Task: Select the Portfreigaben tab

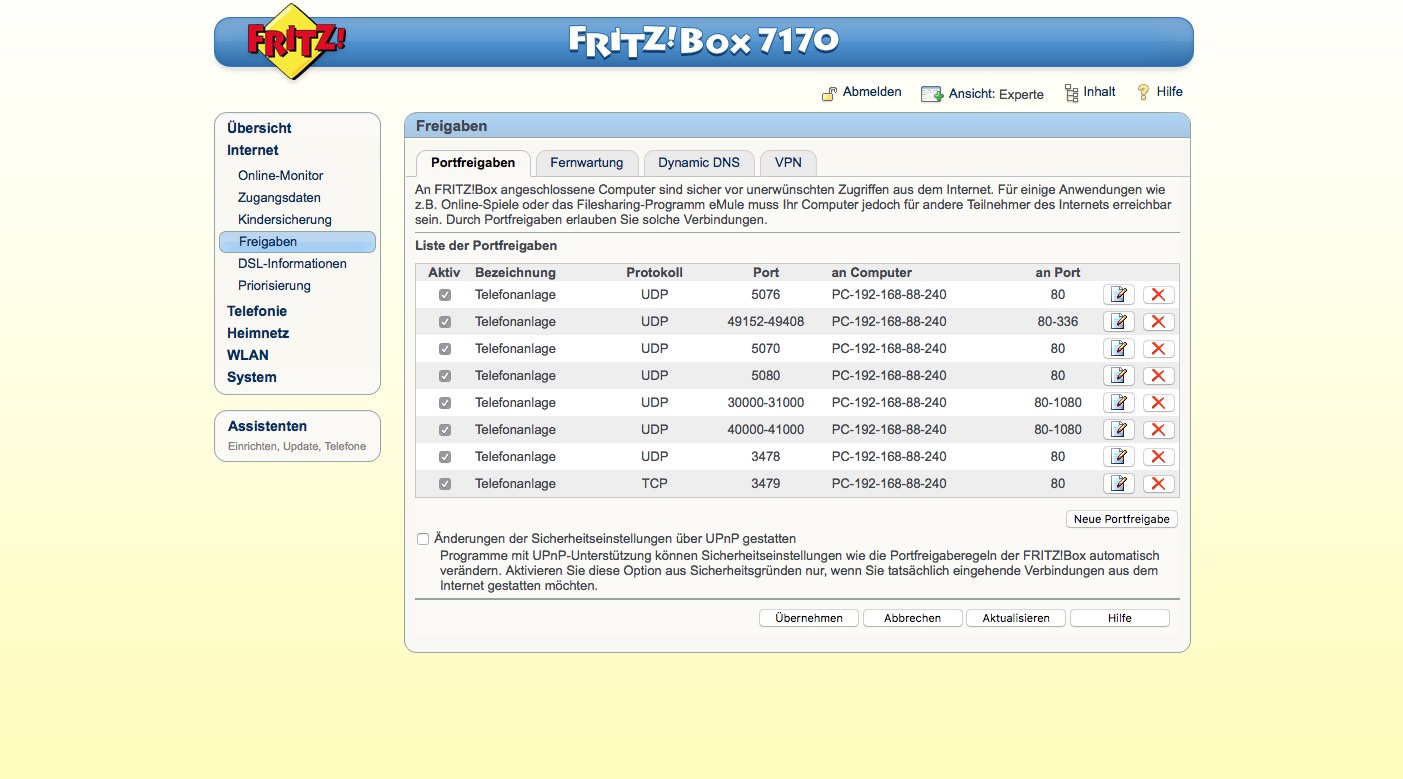Action: click(x=473, y=163)
